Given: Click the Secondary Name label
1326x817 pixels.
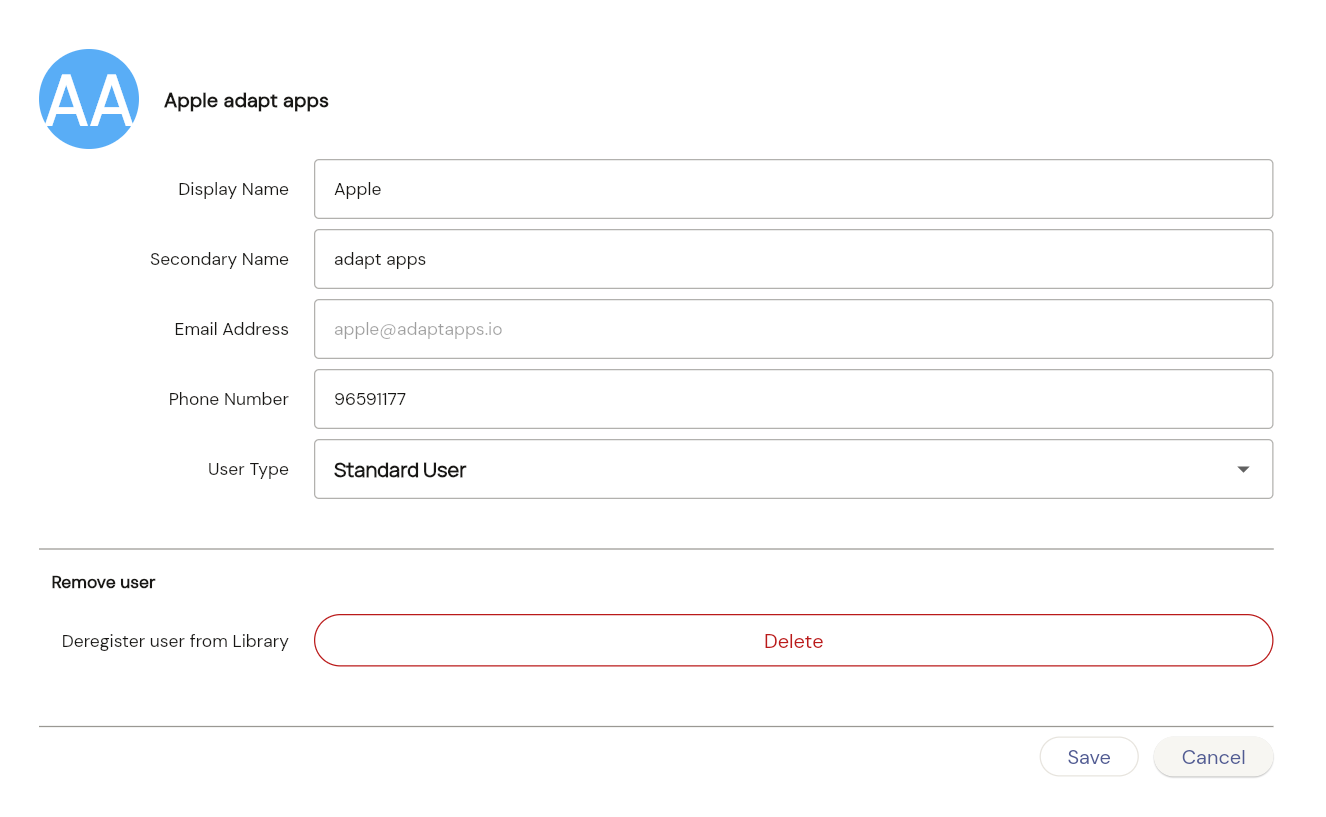Looking at the screenshot, I should (219, 259).
